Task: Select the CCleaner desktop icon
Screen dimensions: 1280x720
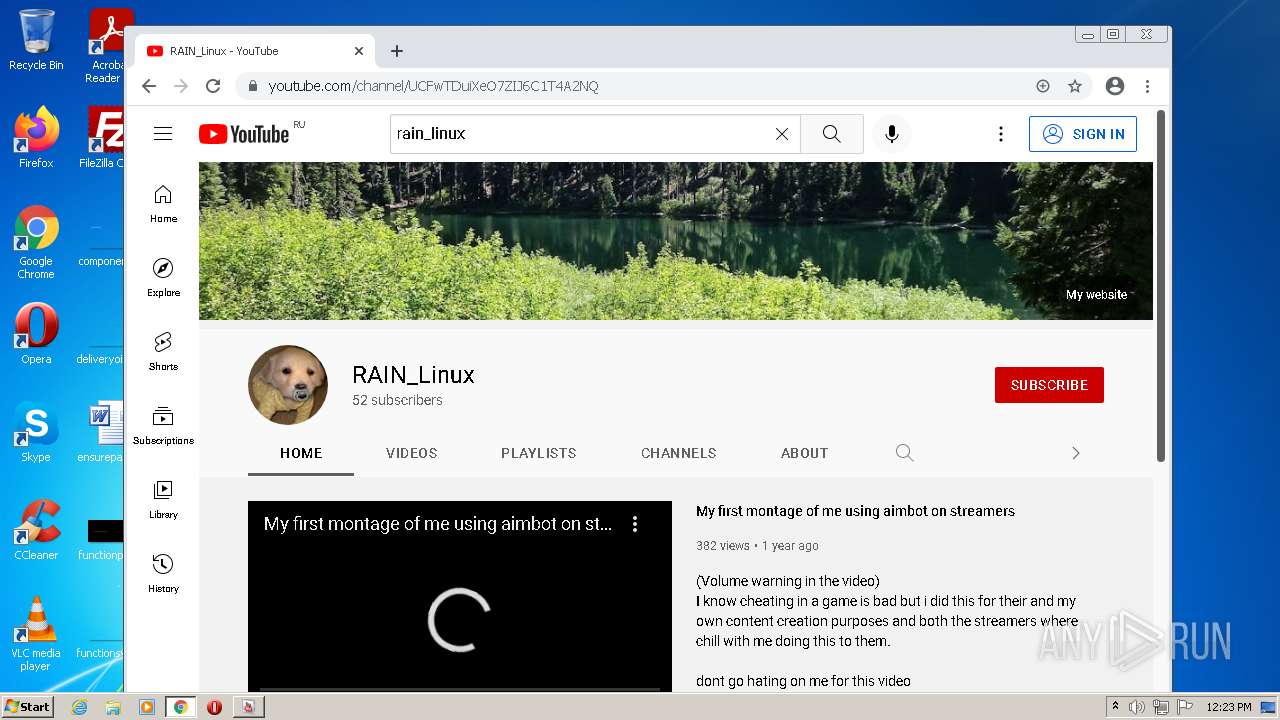Action: pos(36,530)
